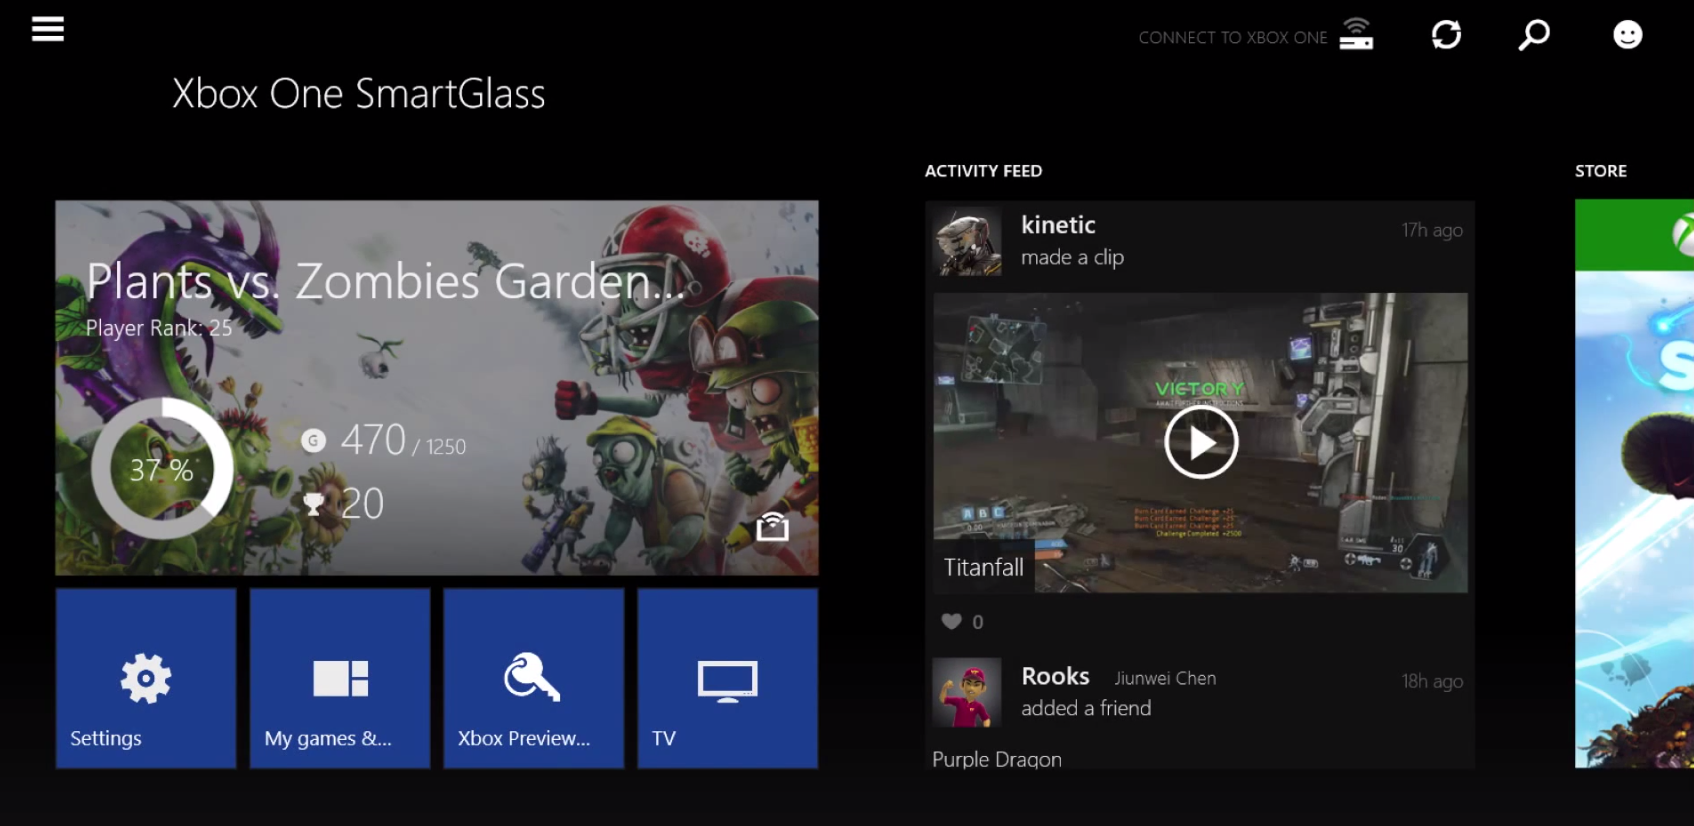Play the Titanfall clip
Screen dimensions: 1694x826
[1201, 442]
